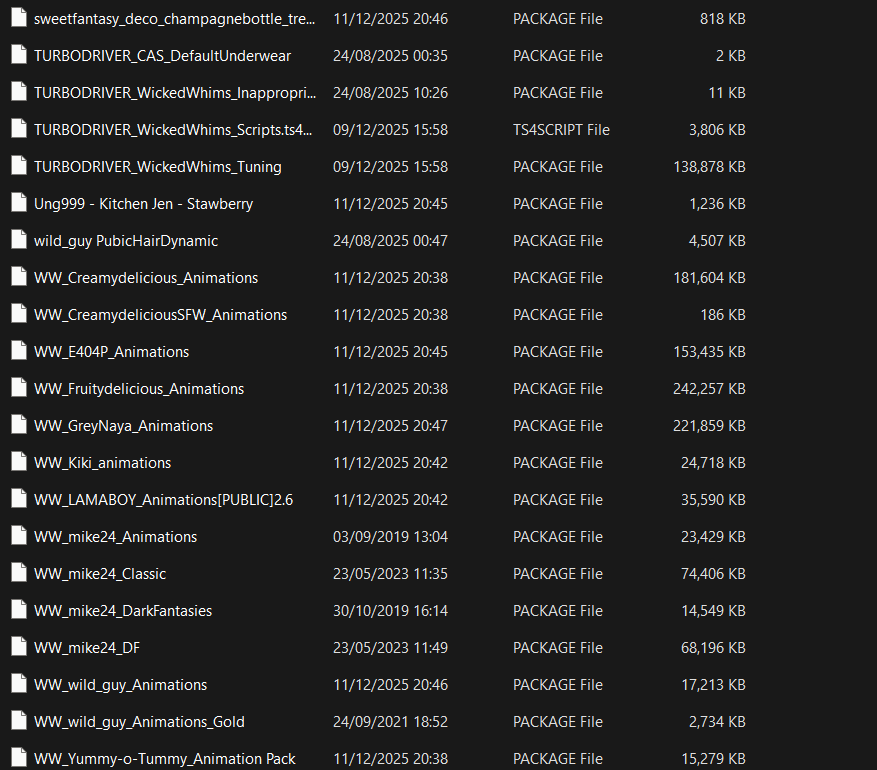
Task: Select TURBODRIVER_CAS_DefaultUnderwear file name
Action: pos(162,56)
